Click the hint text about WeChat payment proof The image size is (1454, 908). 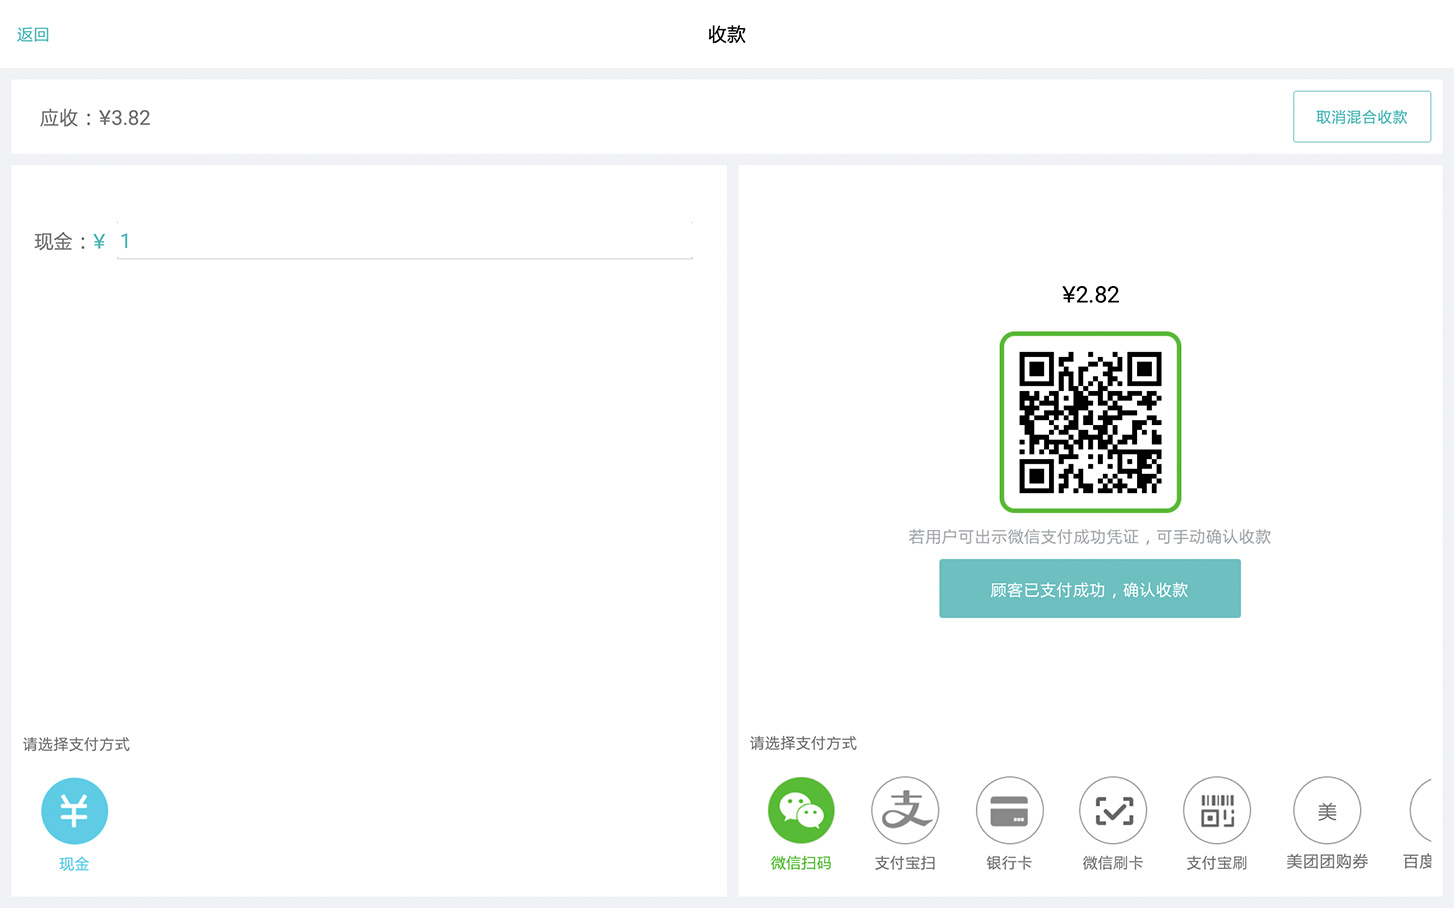[x=1090, y=537]
